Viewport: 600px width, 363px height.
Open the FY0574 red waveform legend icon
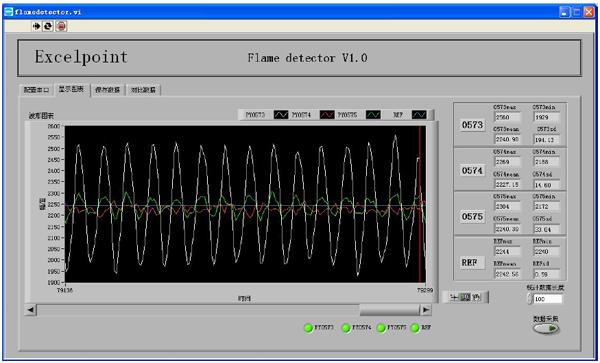click(327, 114)
